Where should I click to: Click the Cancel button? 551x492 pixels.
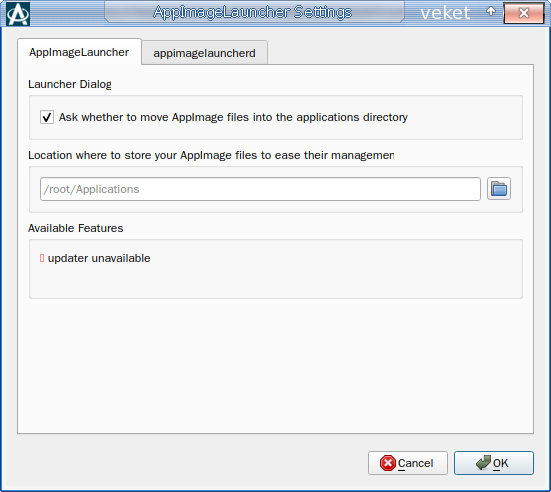coord(408,463)
